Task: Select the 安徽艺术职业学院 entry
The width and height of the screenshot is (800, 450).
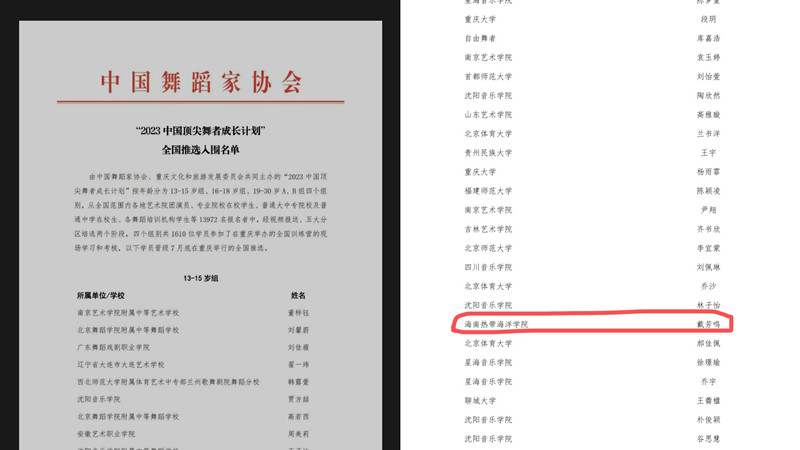Action: [x=107, y=434]
